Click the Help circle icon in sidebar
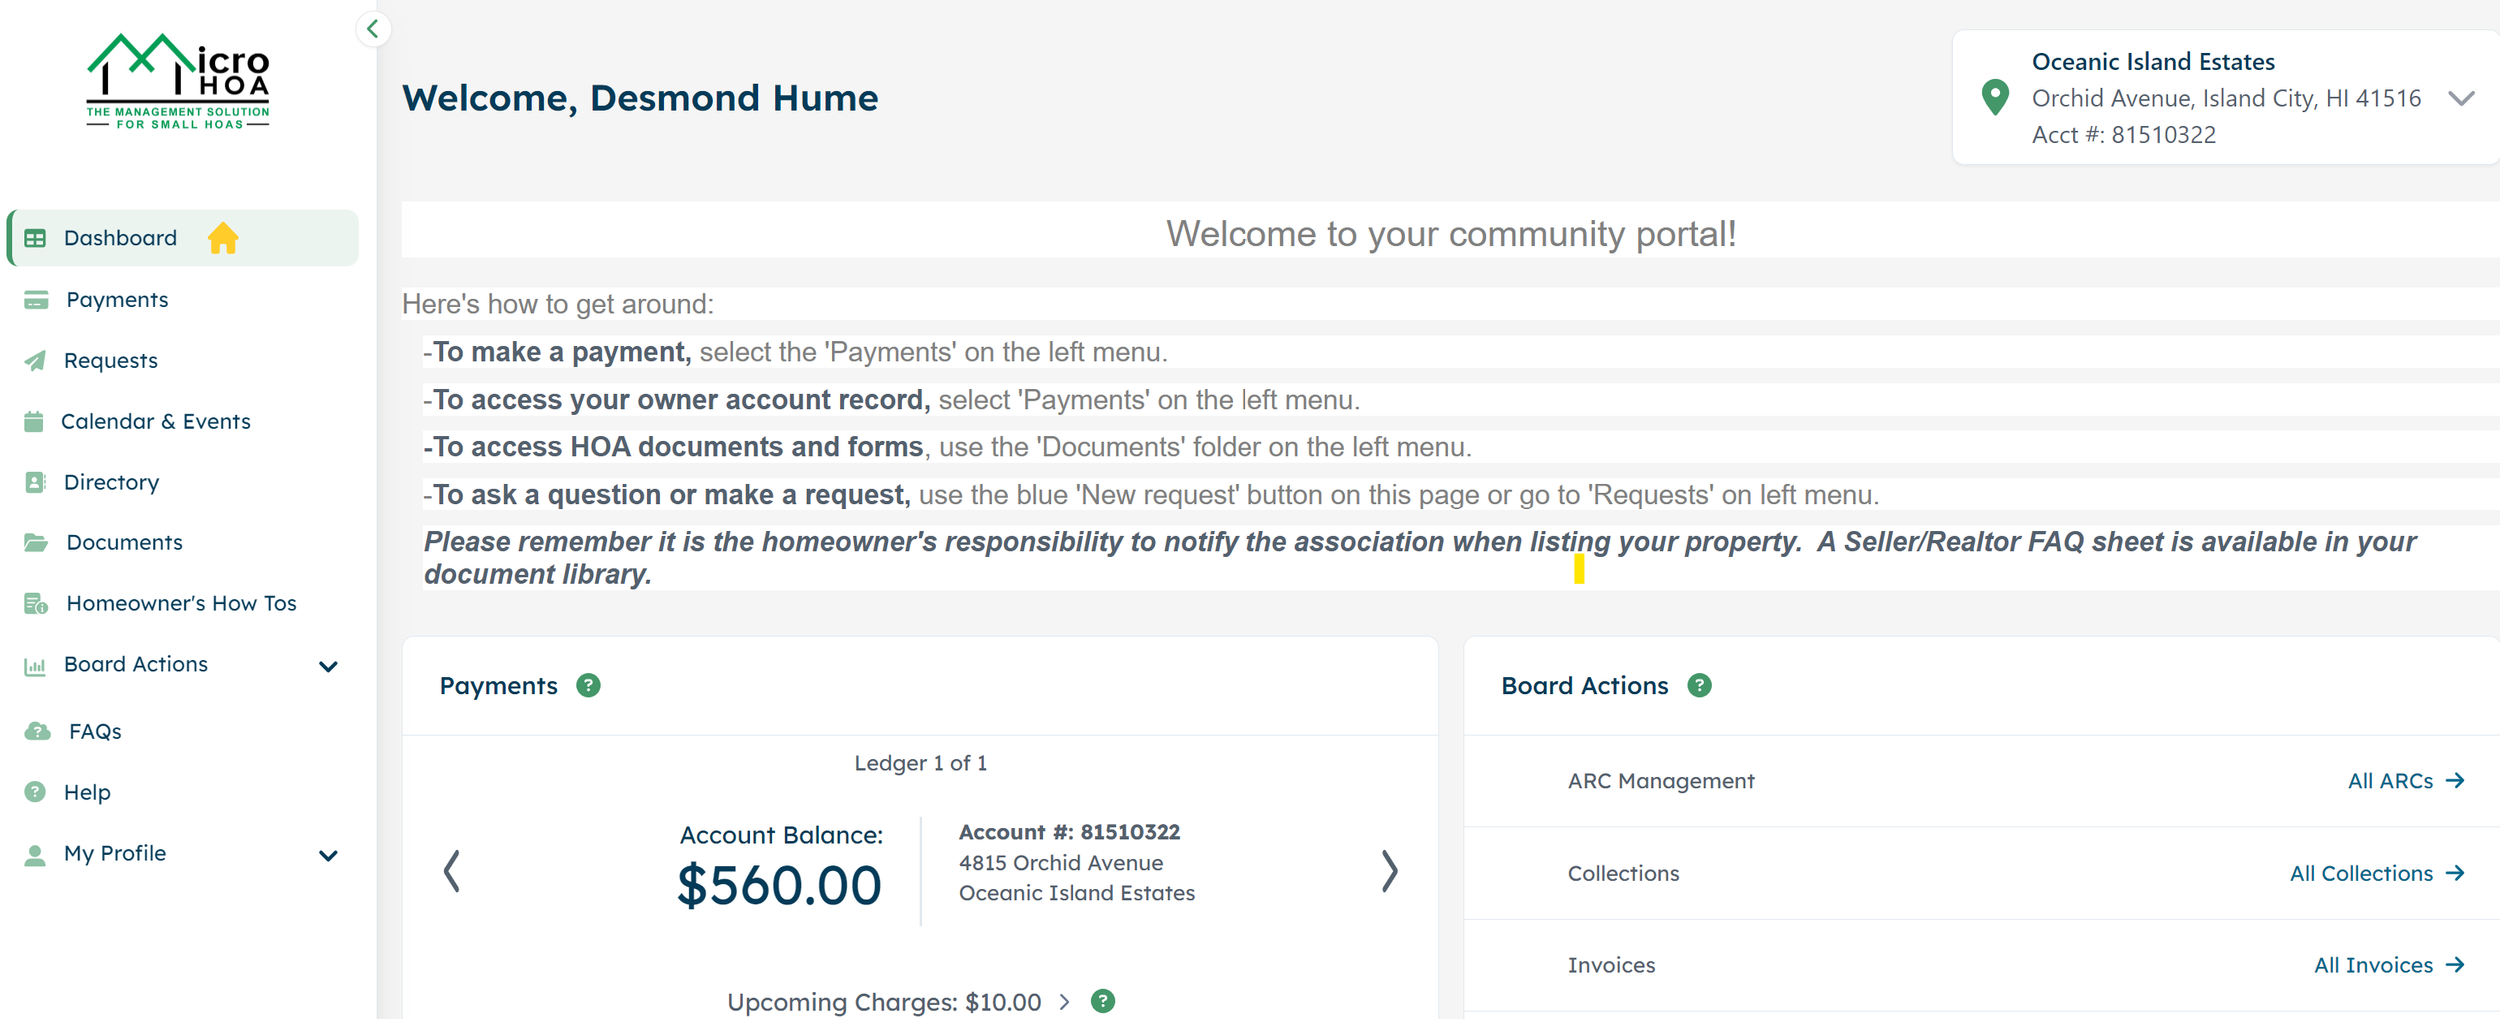Image resolution: width=2500 pixels, height=1019 pixels. pos(37,791)
